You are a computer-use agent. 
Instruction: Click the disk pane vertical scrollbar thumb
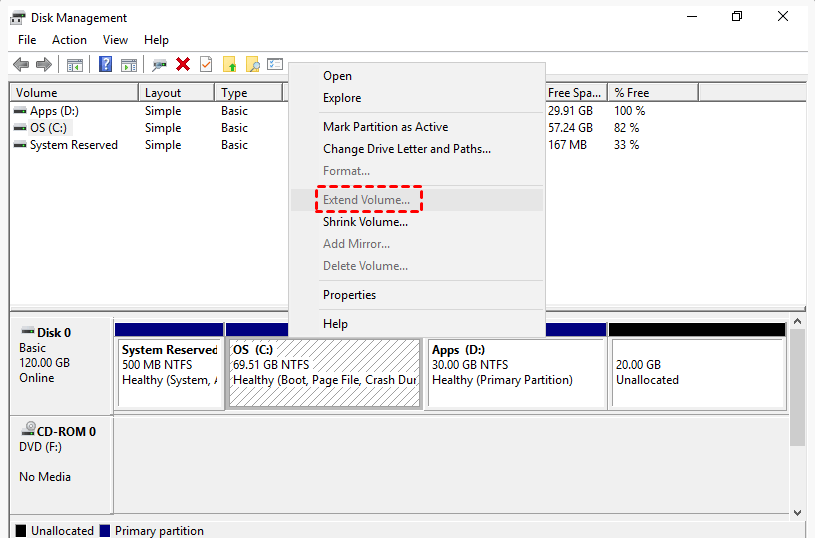click(797, 388)
